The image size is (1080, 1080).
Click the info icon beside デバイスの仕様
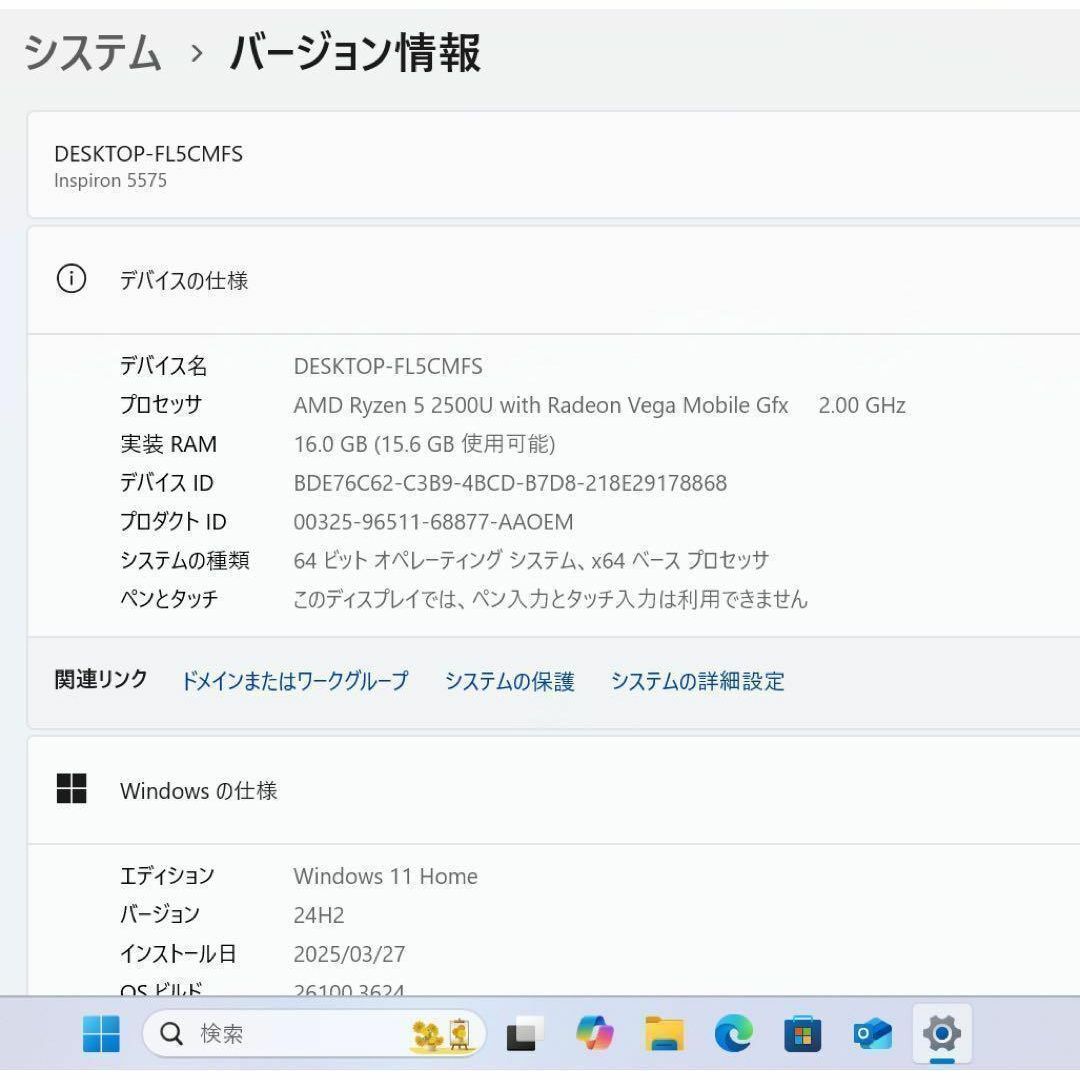pos(71,279)
